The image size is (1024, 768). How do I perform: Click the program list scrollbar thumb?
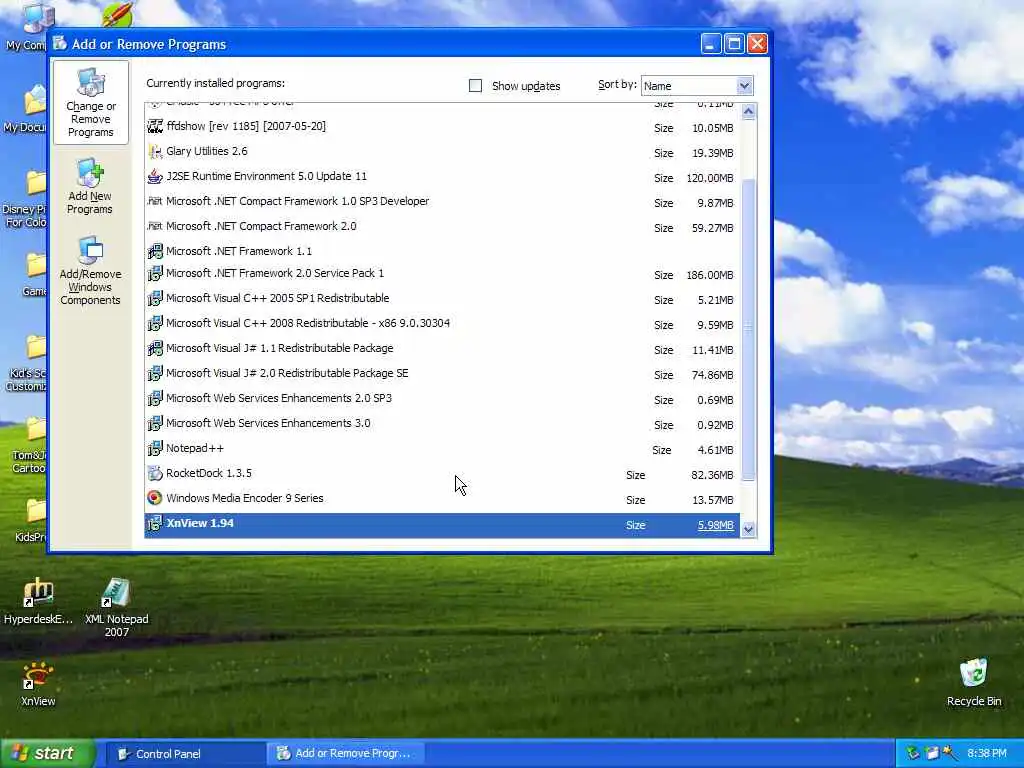click(x=748, y=330)
